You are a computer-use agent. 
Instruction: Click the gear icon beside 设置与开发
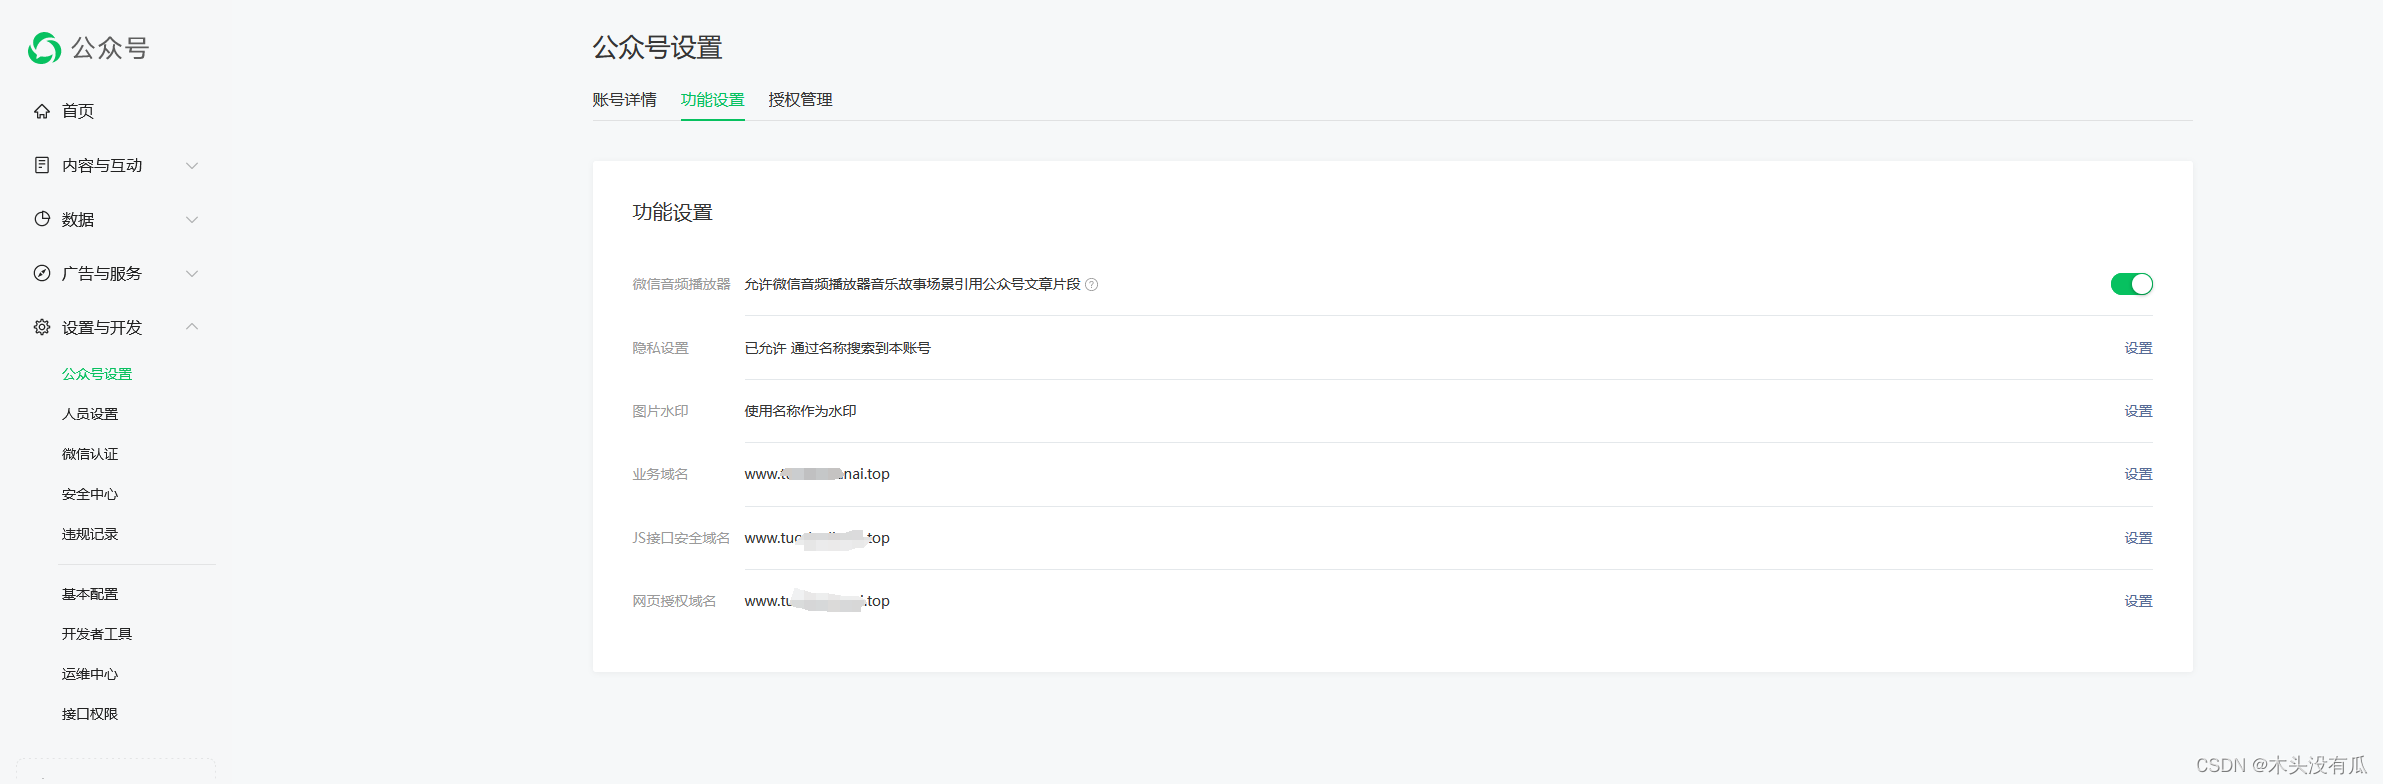(x=42, y=327)
